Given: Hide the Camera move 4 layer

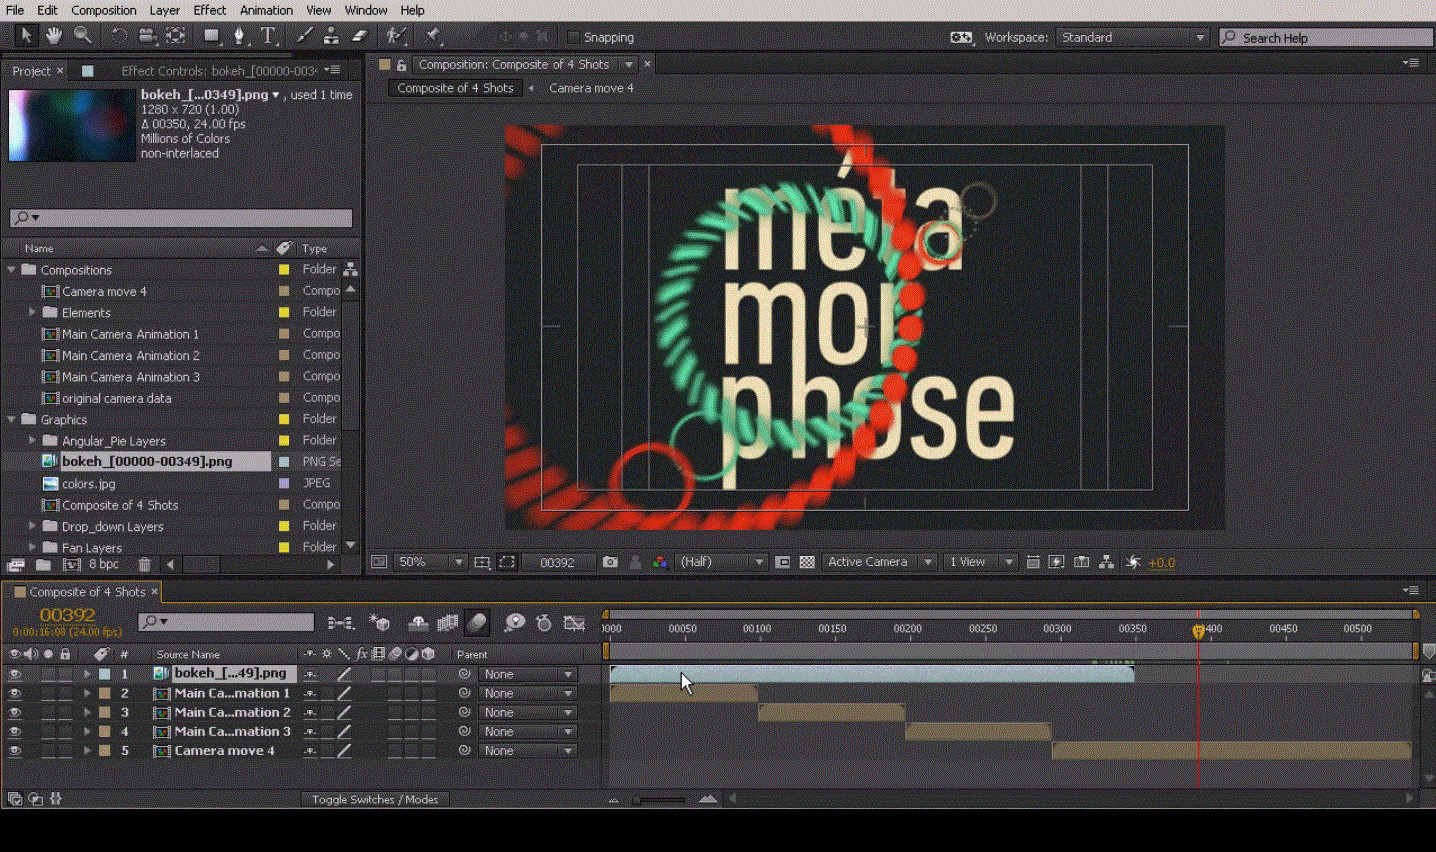Looking at the screenshot, I should pos(15,750).
